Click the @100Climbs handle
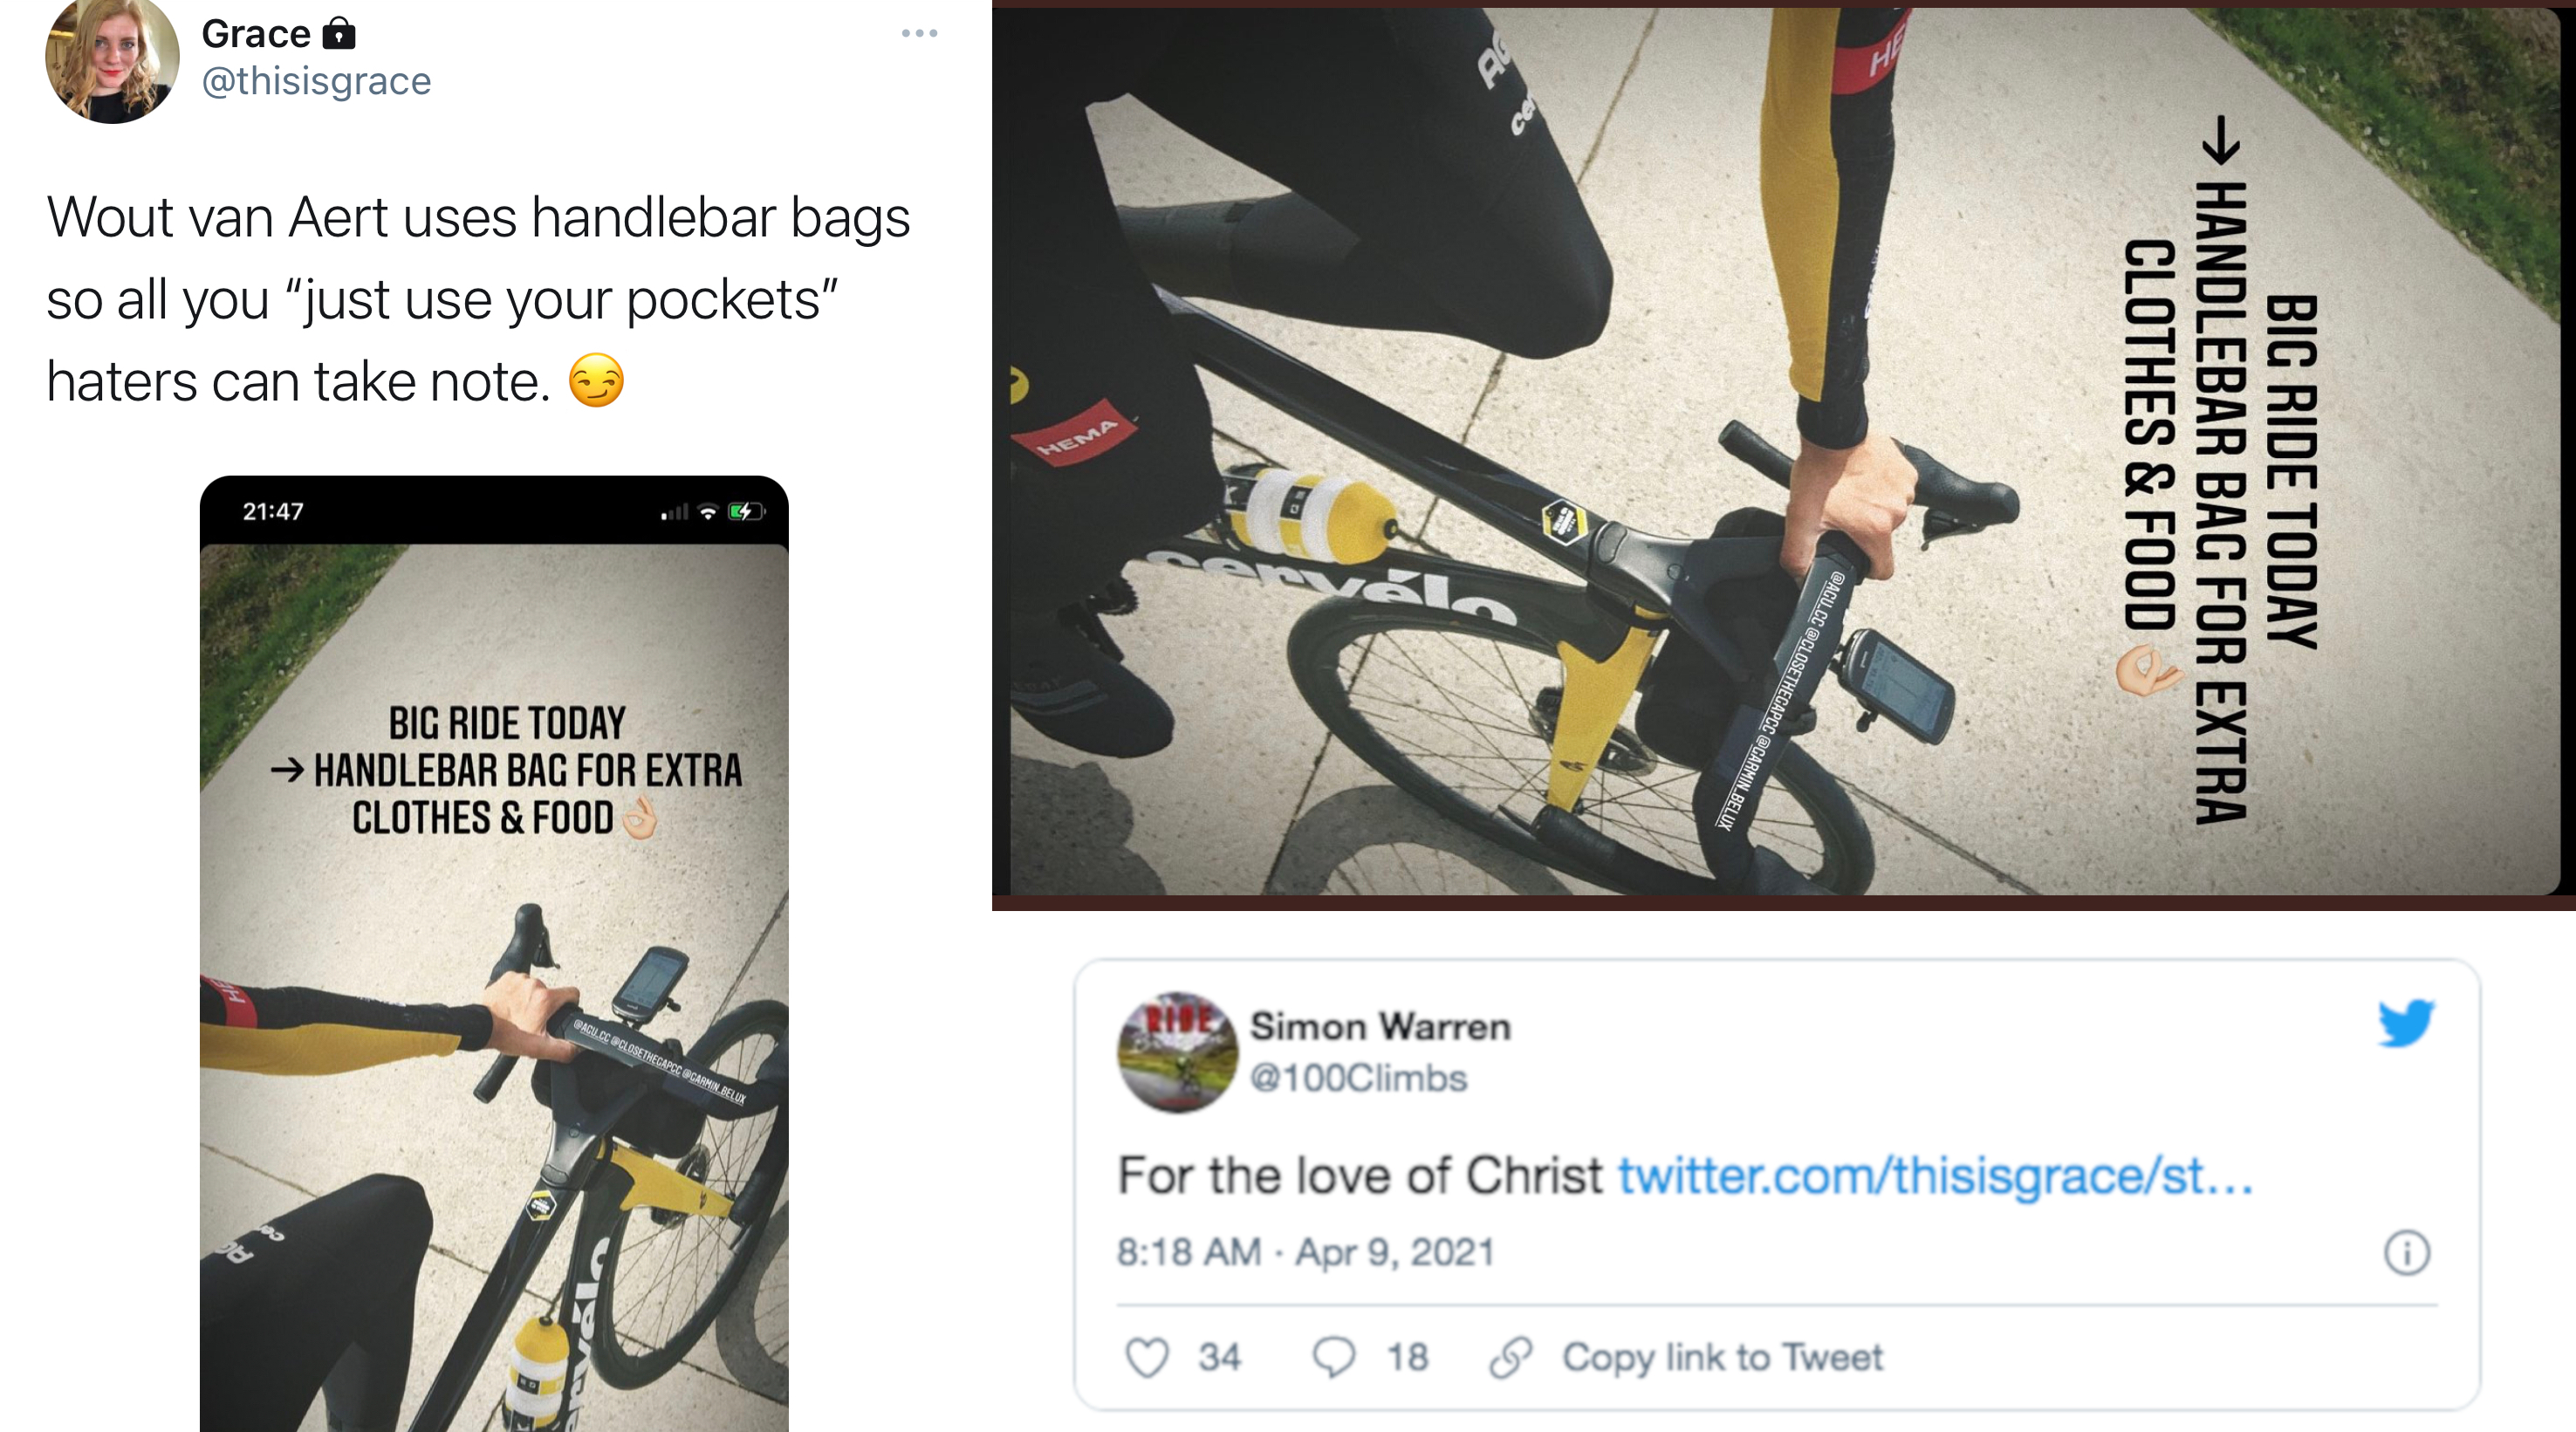Image resolution: width=2576 pixels, height=1432 pixels. tap(1358, 1078)
